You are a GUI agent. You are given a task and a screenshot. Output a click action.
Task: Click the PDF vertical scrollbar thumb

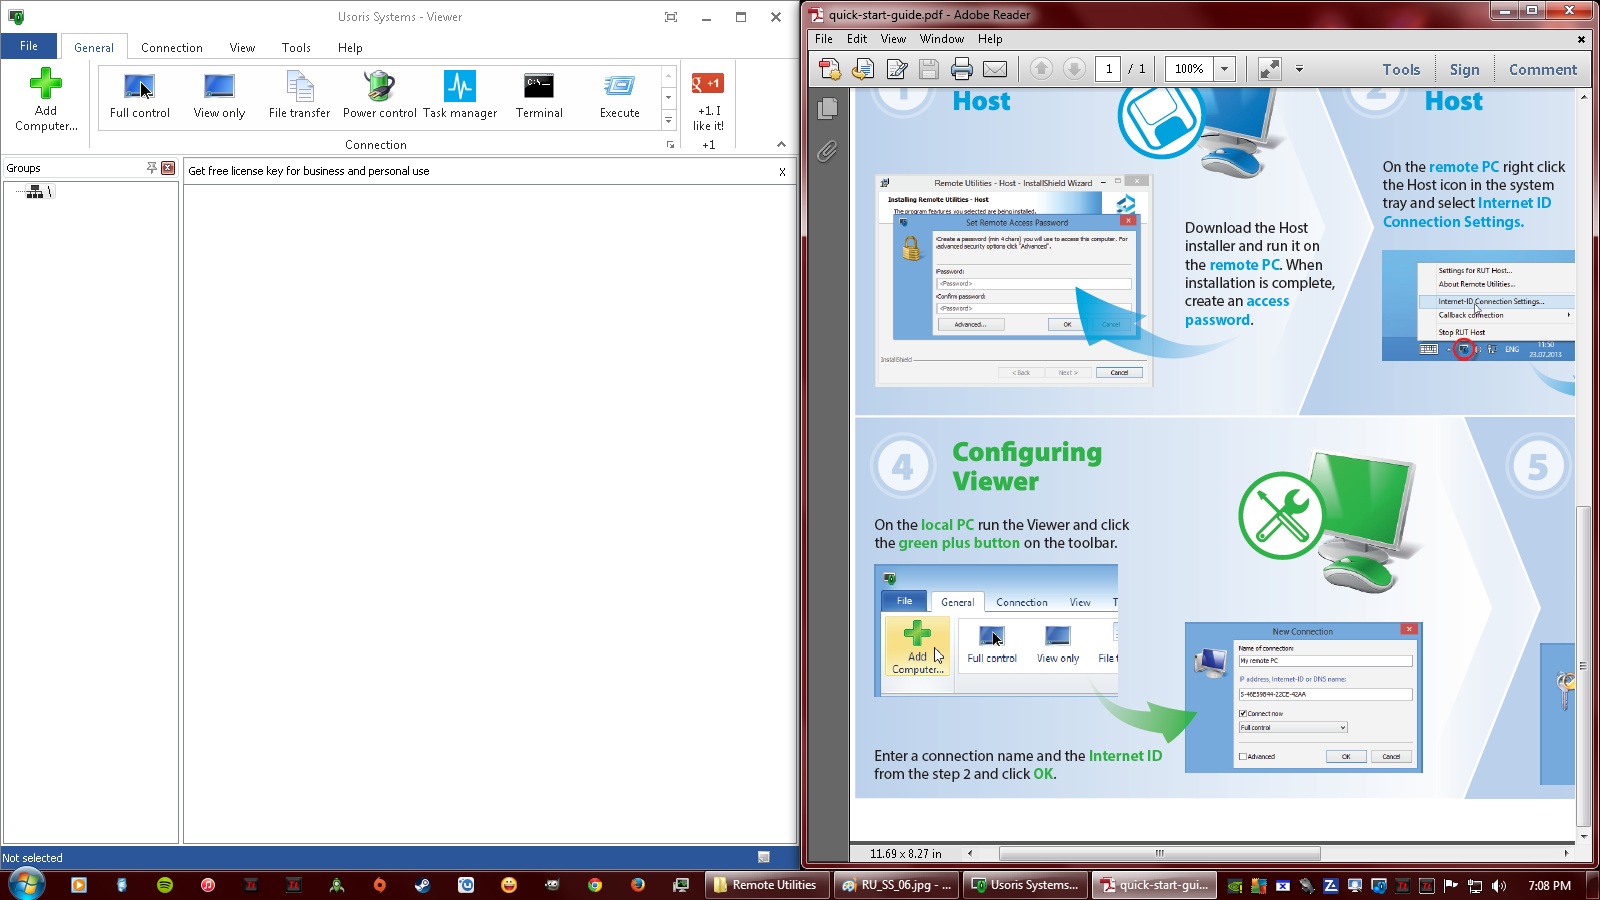(x=1582, y=665)
